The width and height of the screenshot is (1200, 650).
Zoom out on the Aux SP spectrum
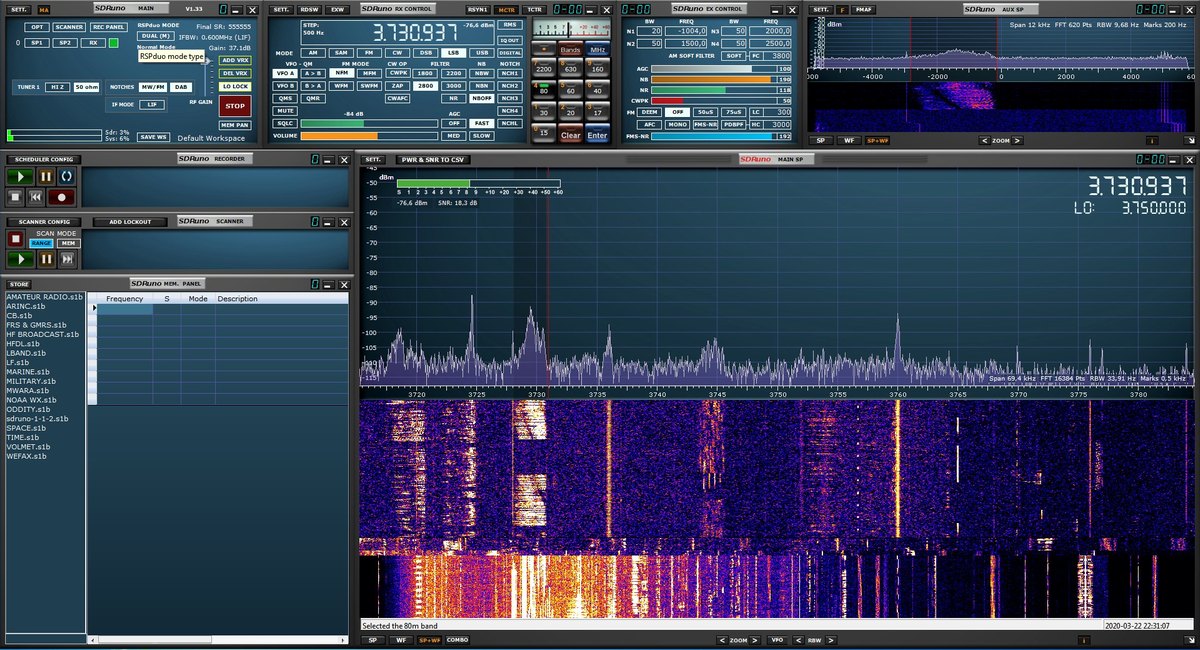(983, 140)
